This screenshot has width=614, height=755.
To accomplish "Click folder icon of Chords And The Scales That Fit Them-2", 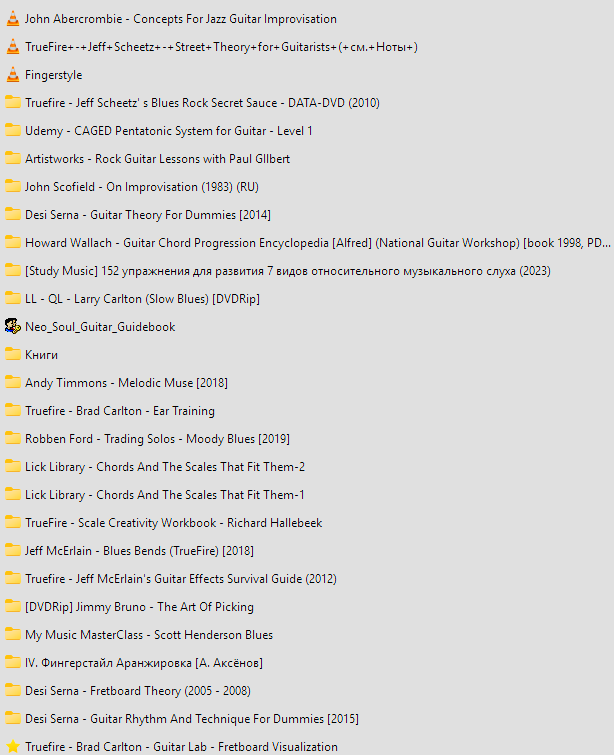I will point(13,466).
